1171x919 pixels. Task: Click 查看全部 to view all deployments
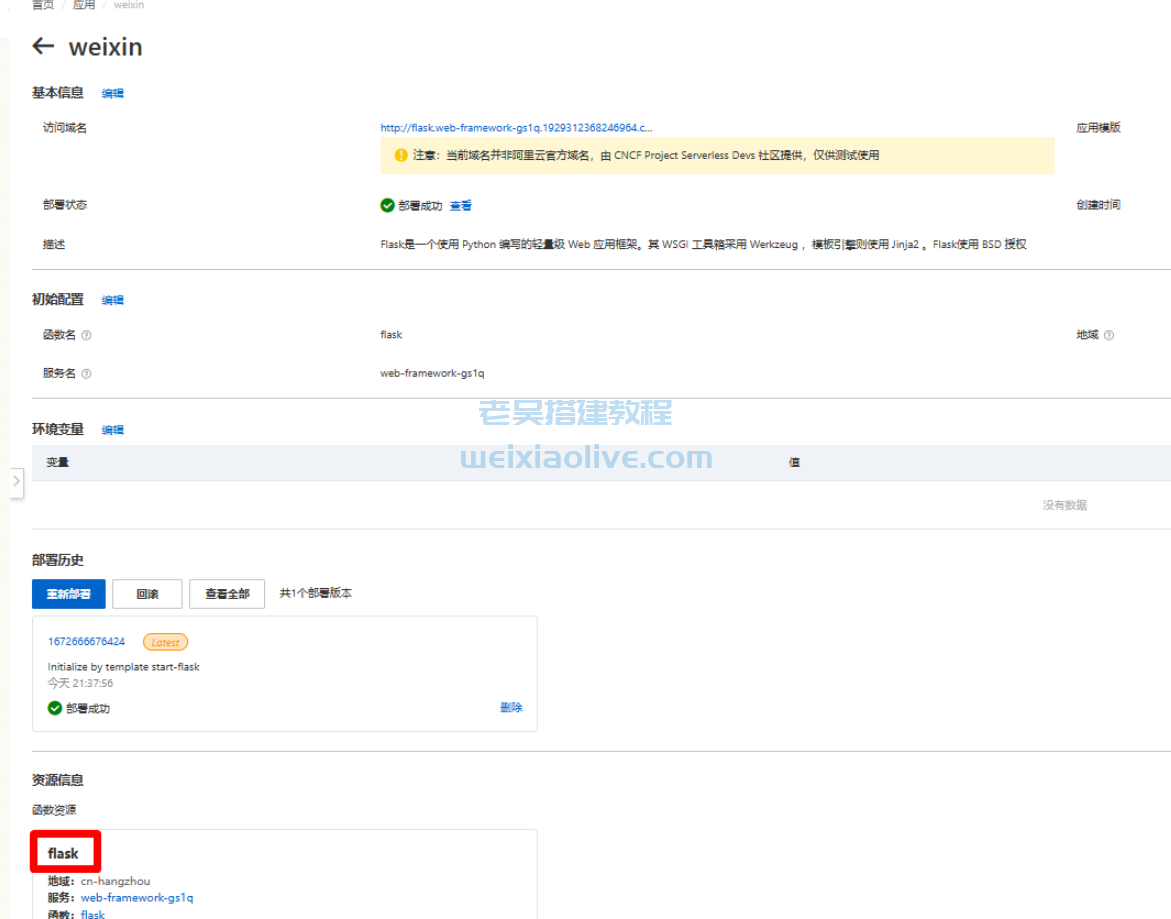coord(227,594)
